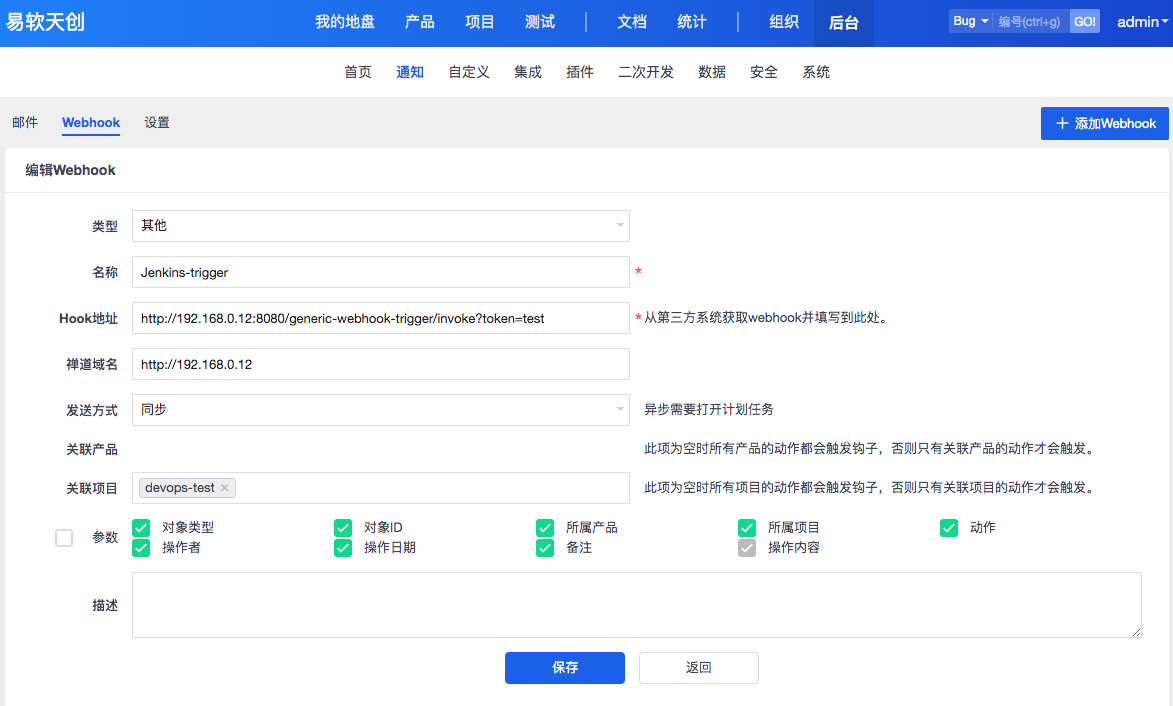Screen dimensions: 1173x706
Task: Open the 发送方式 dropdown
Action: pyautogui.click(x=380, y=410)
